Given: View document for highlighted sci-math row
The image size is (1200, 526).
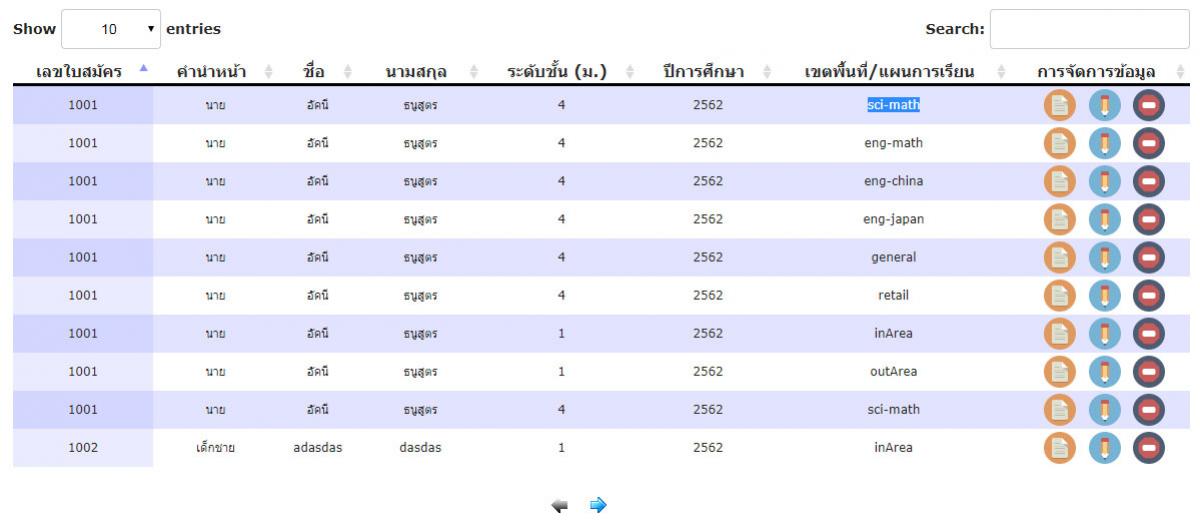Looking at the screenshot, I should tap(1061, 105).
